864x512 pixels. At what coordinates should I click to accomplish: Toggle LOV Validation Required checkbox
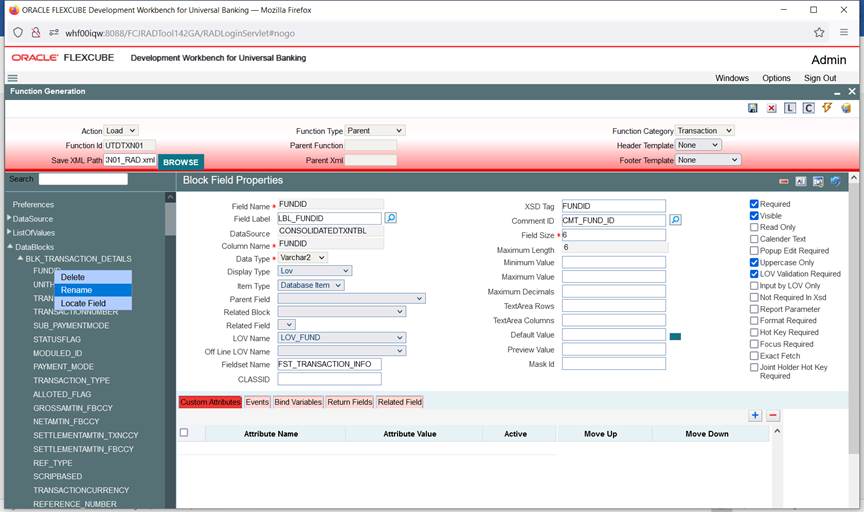click(x=754, y=274)
